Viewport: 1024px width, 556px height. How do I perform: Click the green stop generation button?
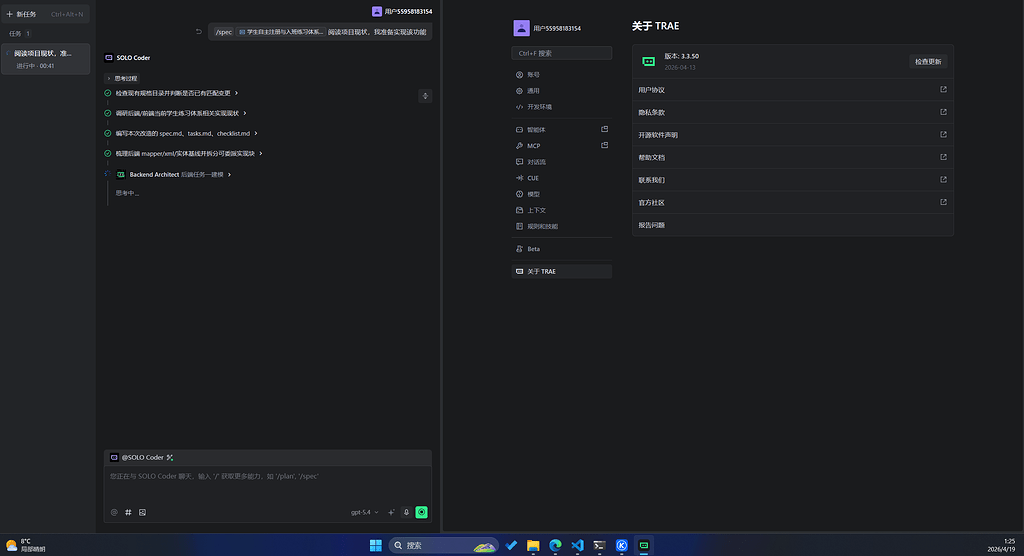tap(421, 512)
